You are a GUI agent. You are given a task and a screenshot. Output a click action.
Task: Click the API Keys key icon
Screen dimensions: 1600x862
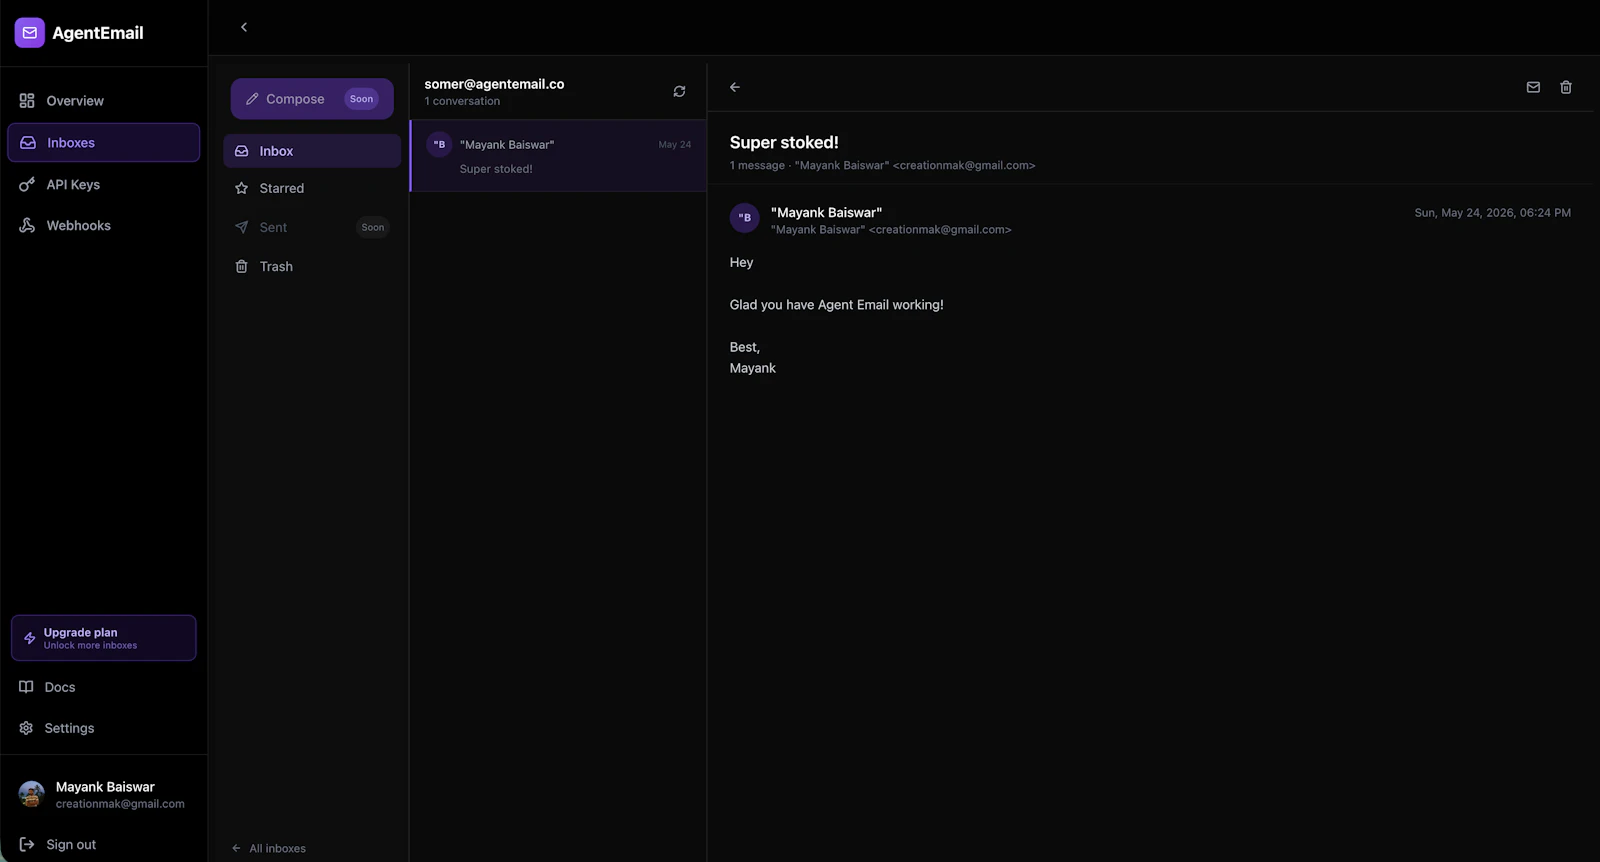click(27, 184)
